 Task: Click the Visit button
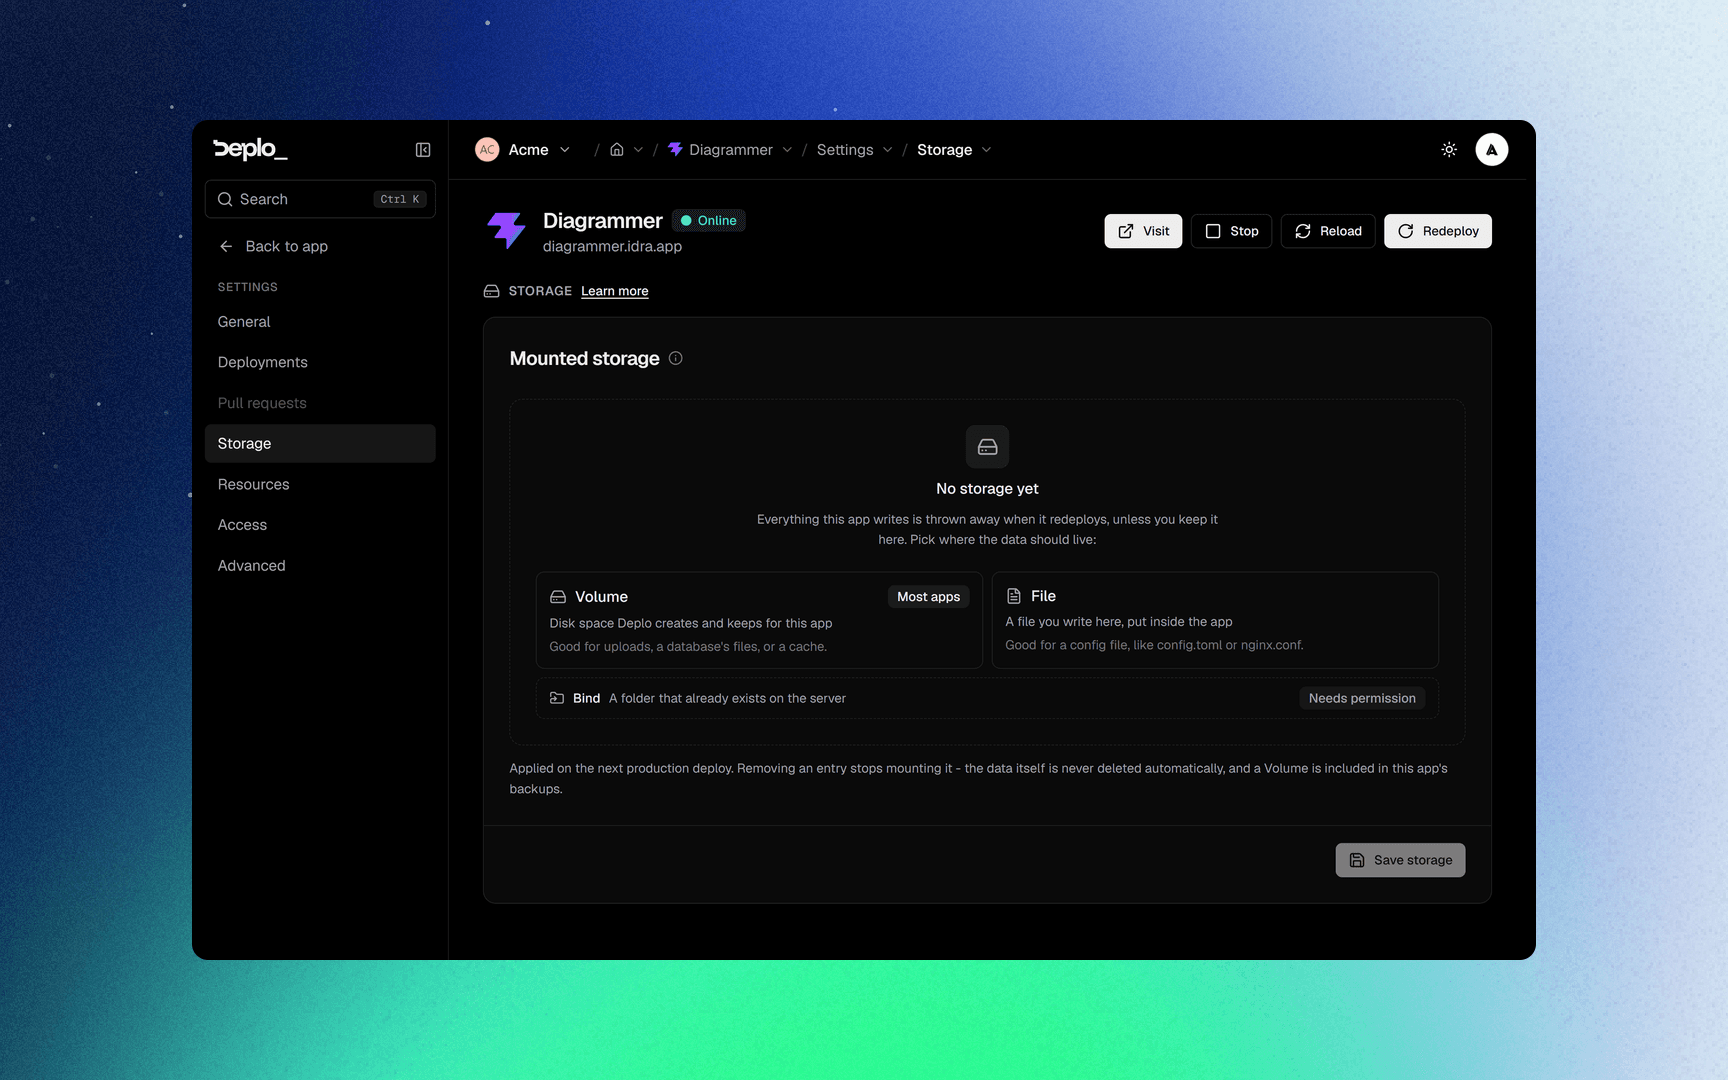coord(1143,231)
